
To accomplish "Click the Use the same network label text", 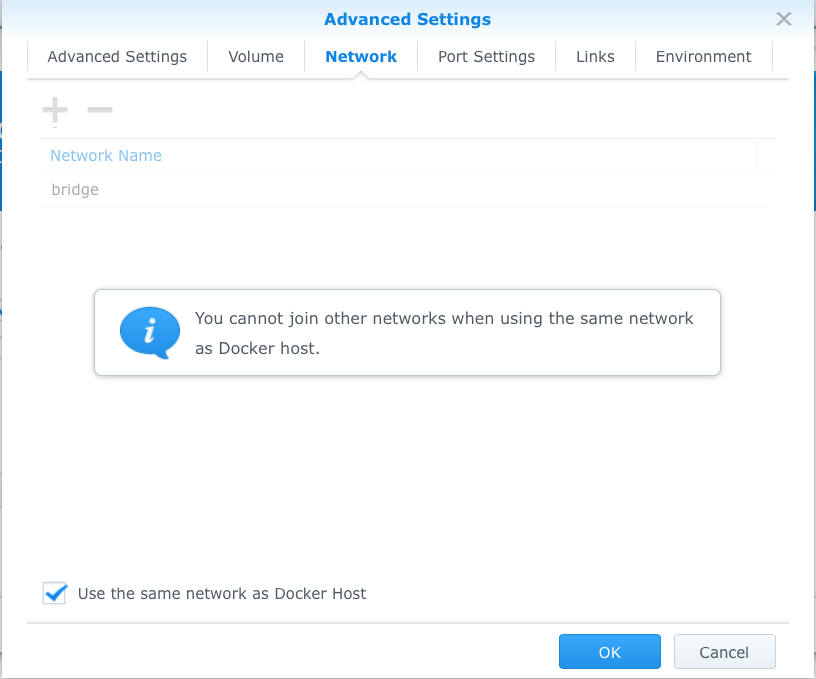I will [x=222, y=594].
